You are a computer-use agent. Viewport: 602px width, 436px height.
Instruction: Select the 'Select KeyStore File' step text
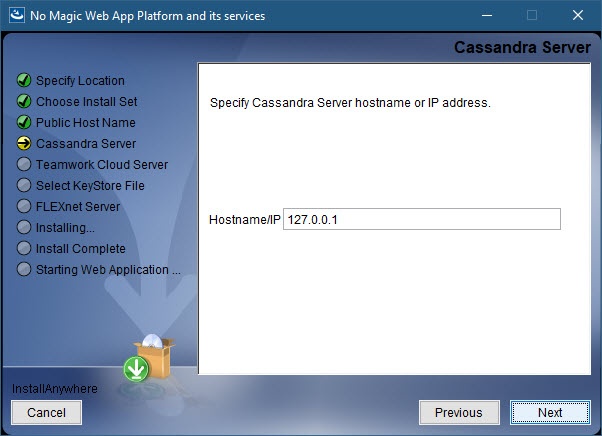(x=90, y=186)
